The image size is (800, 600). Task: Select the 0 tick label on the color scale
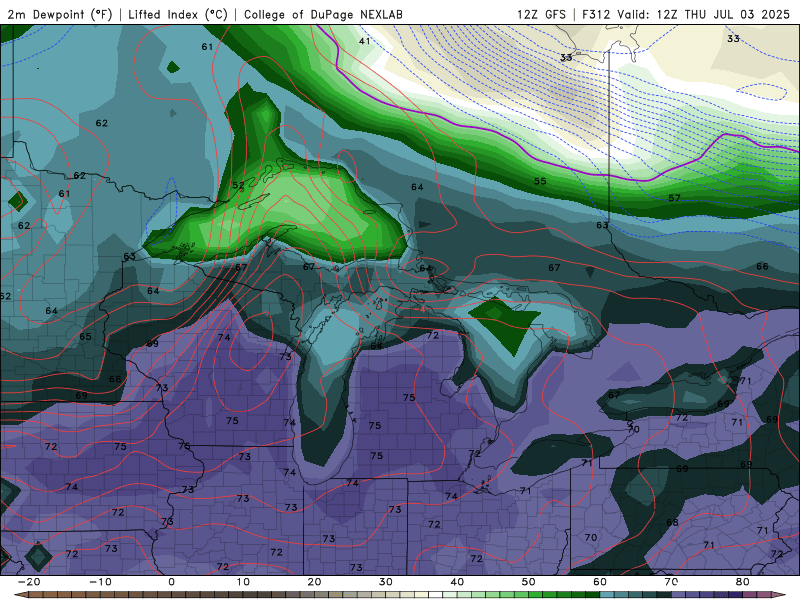171,582
